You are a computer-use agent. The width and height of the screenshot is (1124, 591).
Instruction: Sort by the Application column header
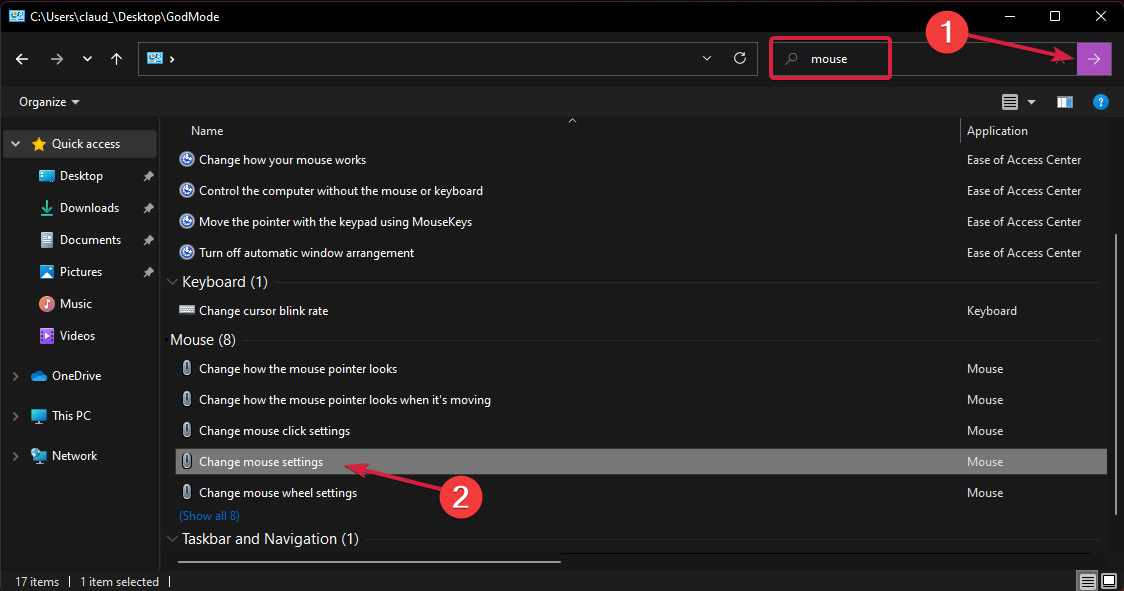coord(997,131)
